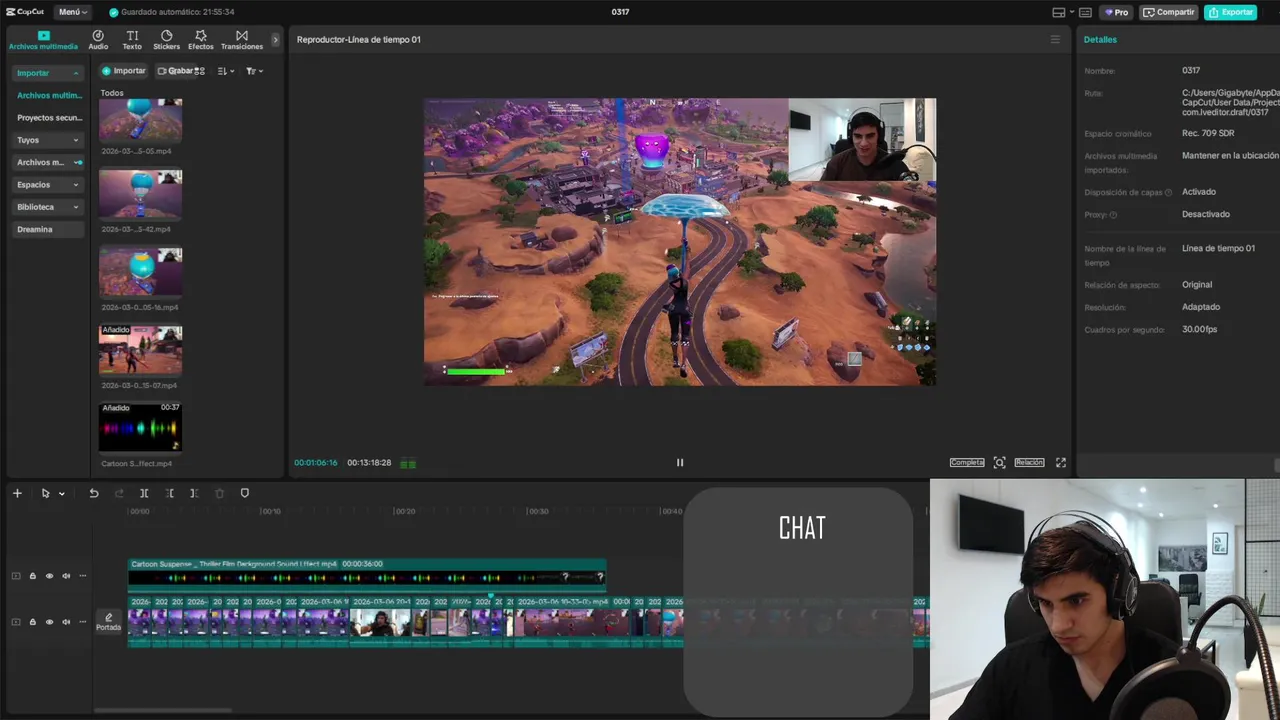
Task: Mute the Cartoon Suspense track
Action: (x=66, y=576)
